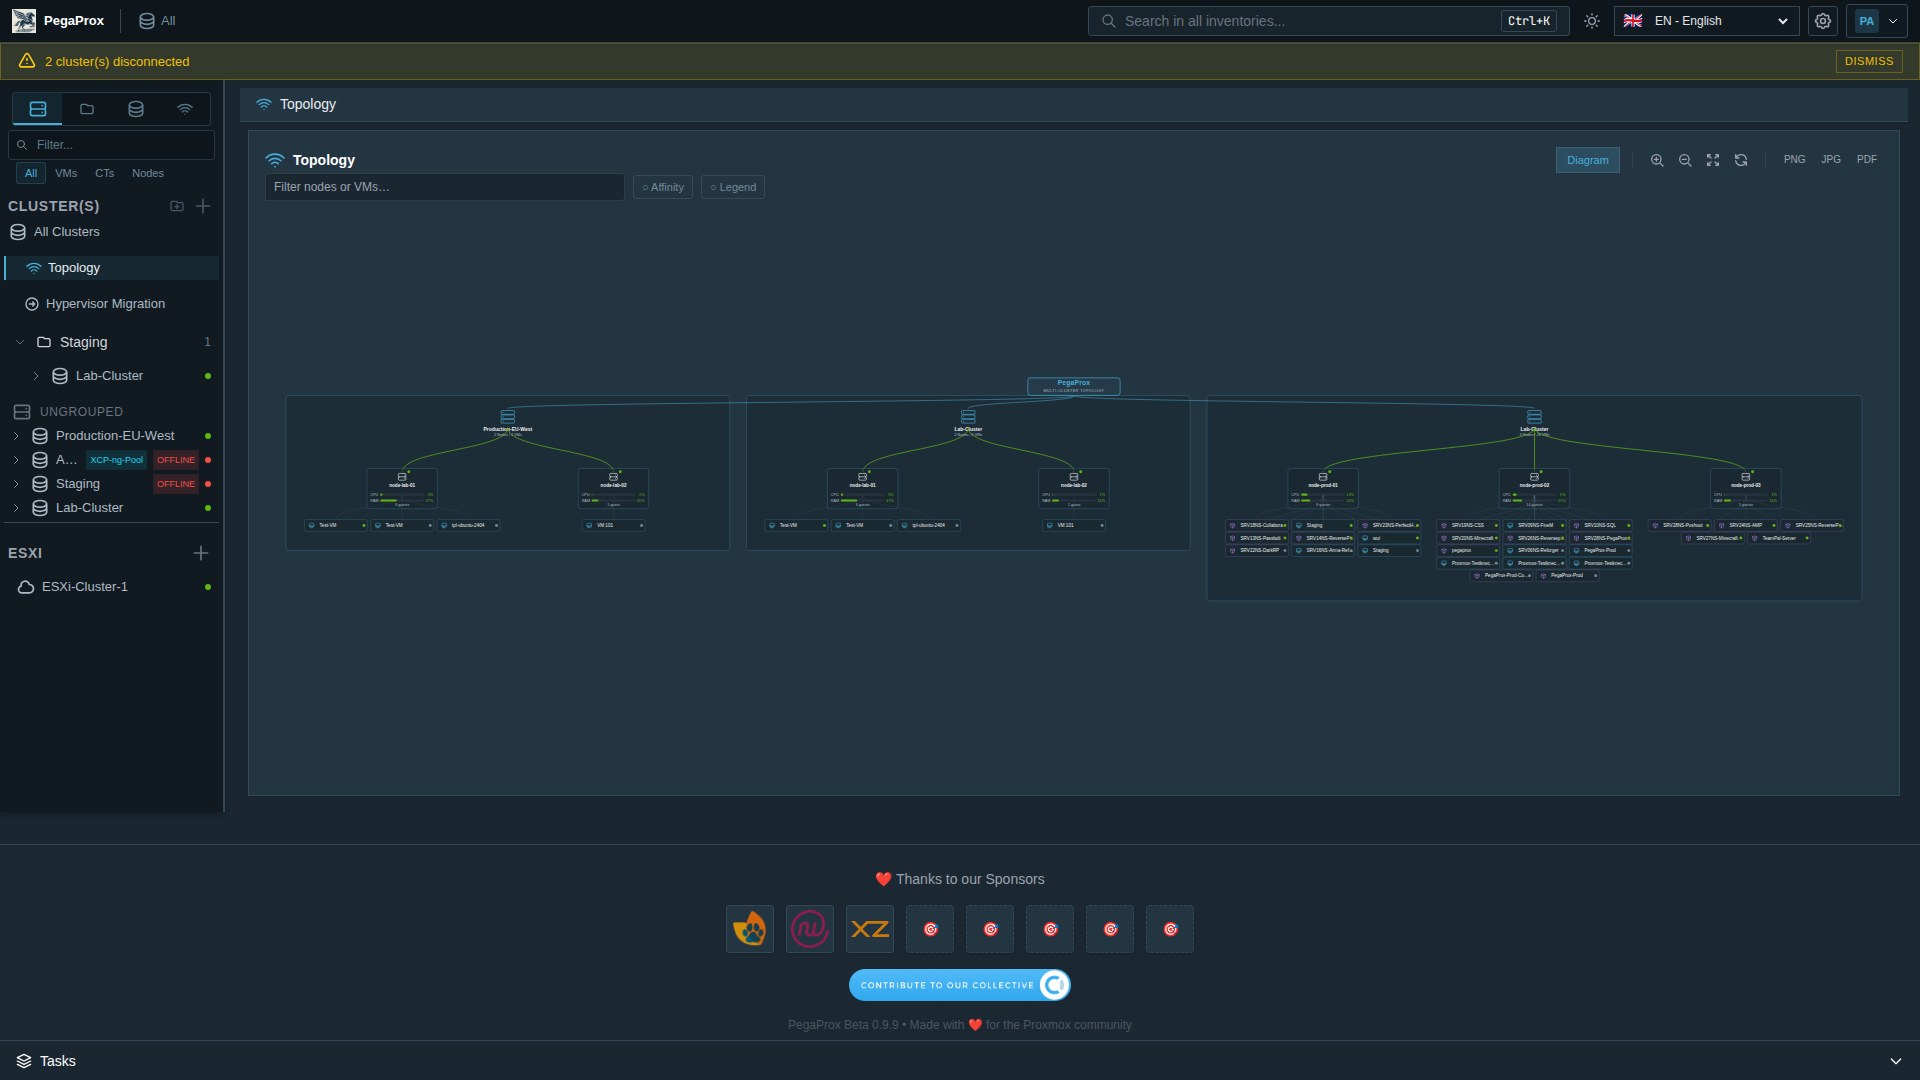Select the topology wifi sidebar tab icon
The width and height of the screenshot is (1920, 1080).
185,109
